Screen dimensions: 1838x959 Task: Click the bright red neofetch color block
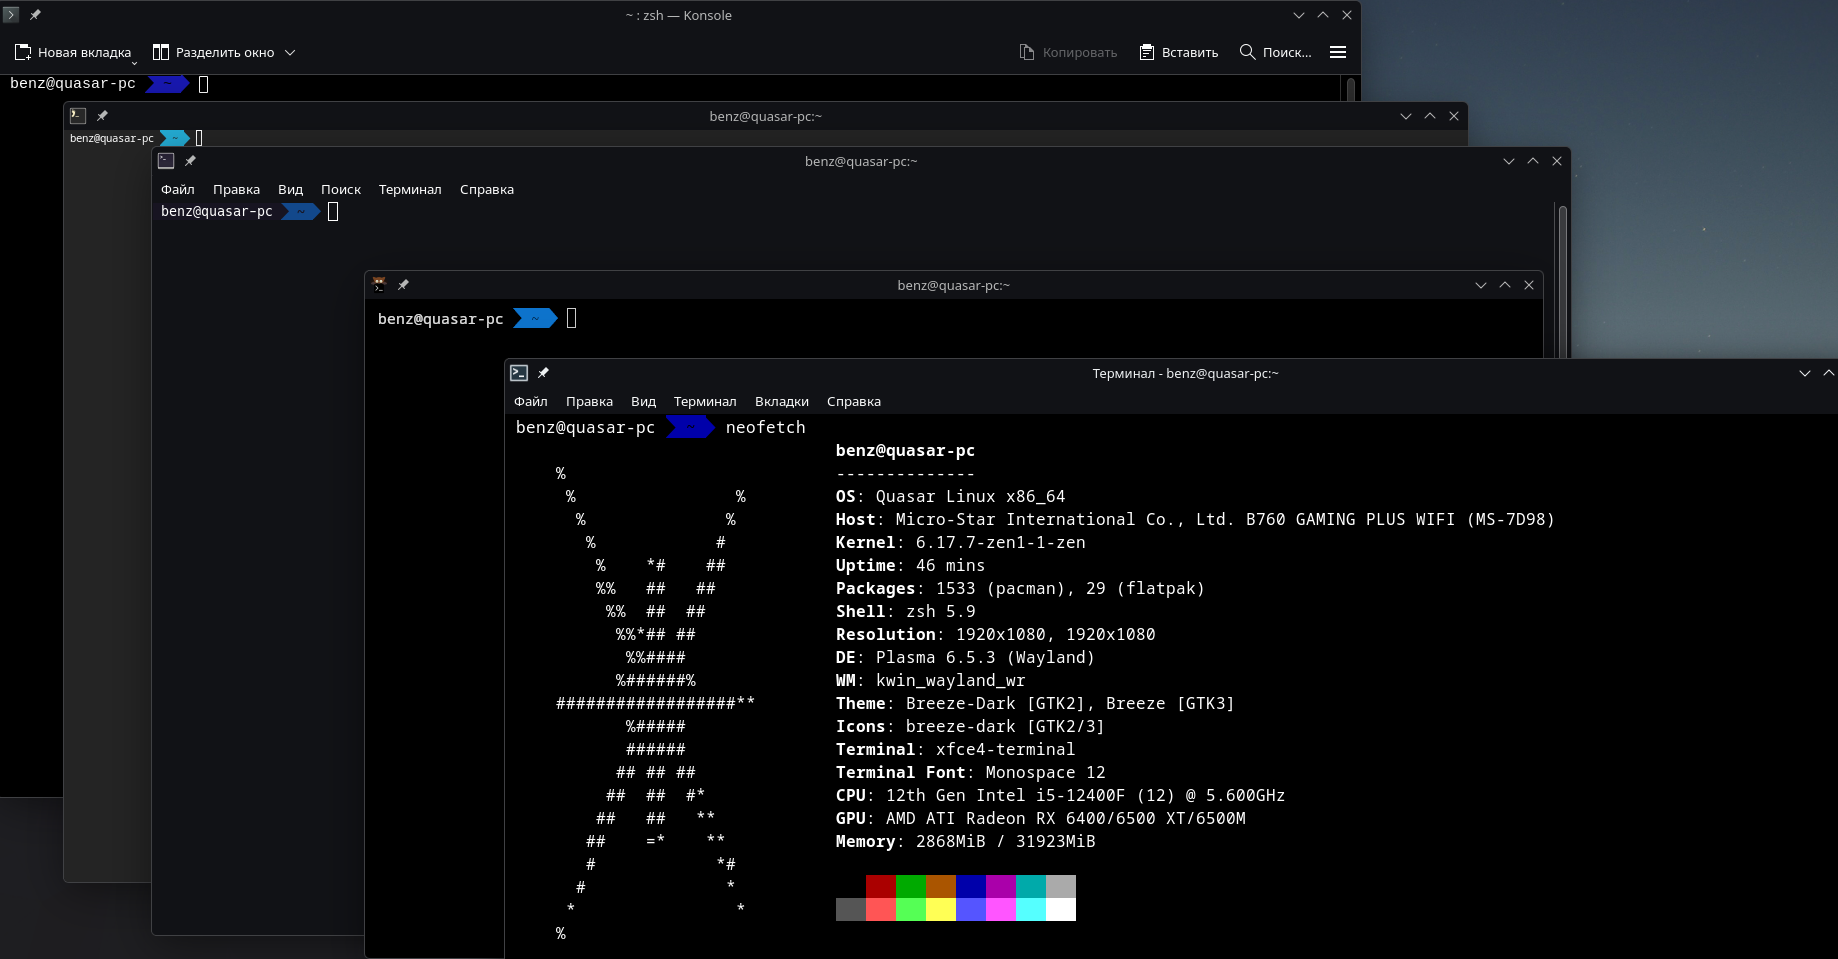(880, 909)
